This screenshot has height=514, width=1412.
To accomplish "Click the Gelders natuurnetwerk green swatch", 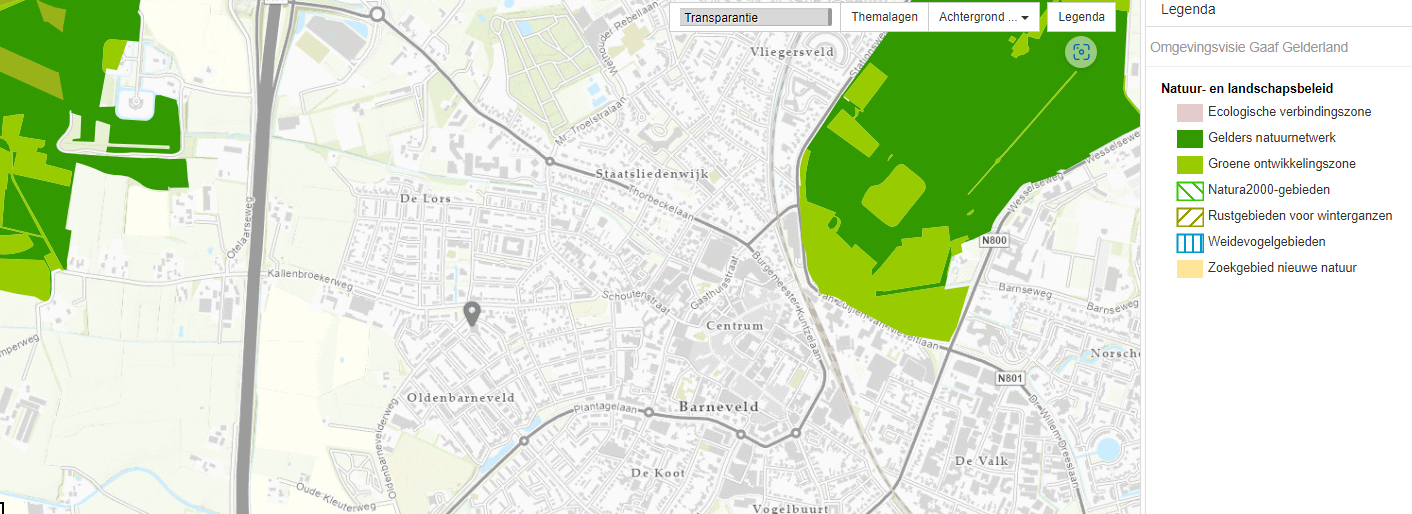I will coord(1189,138).
